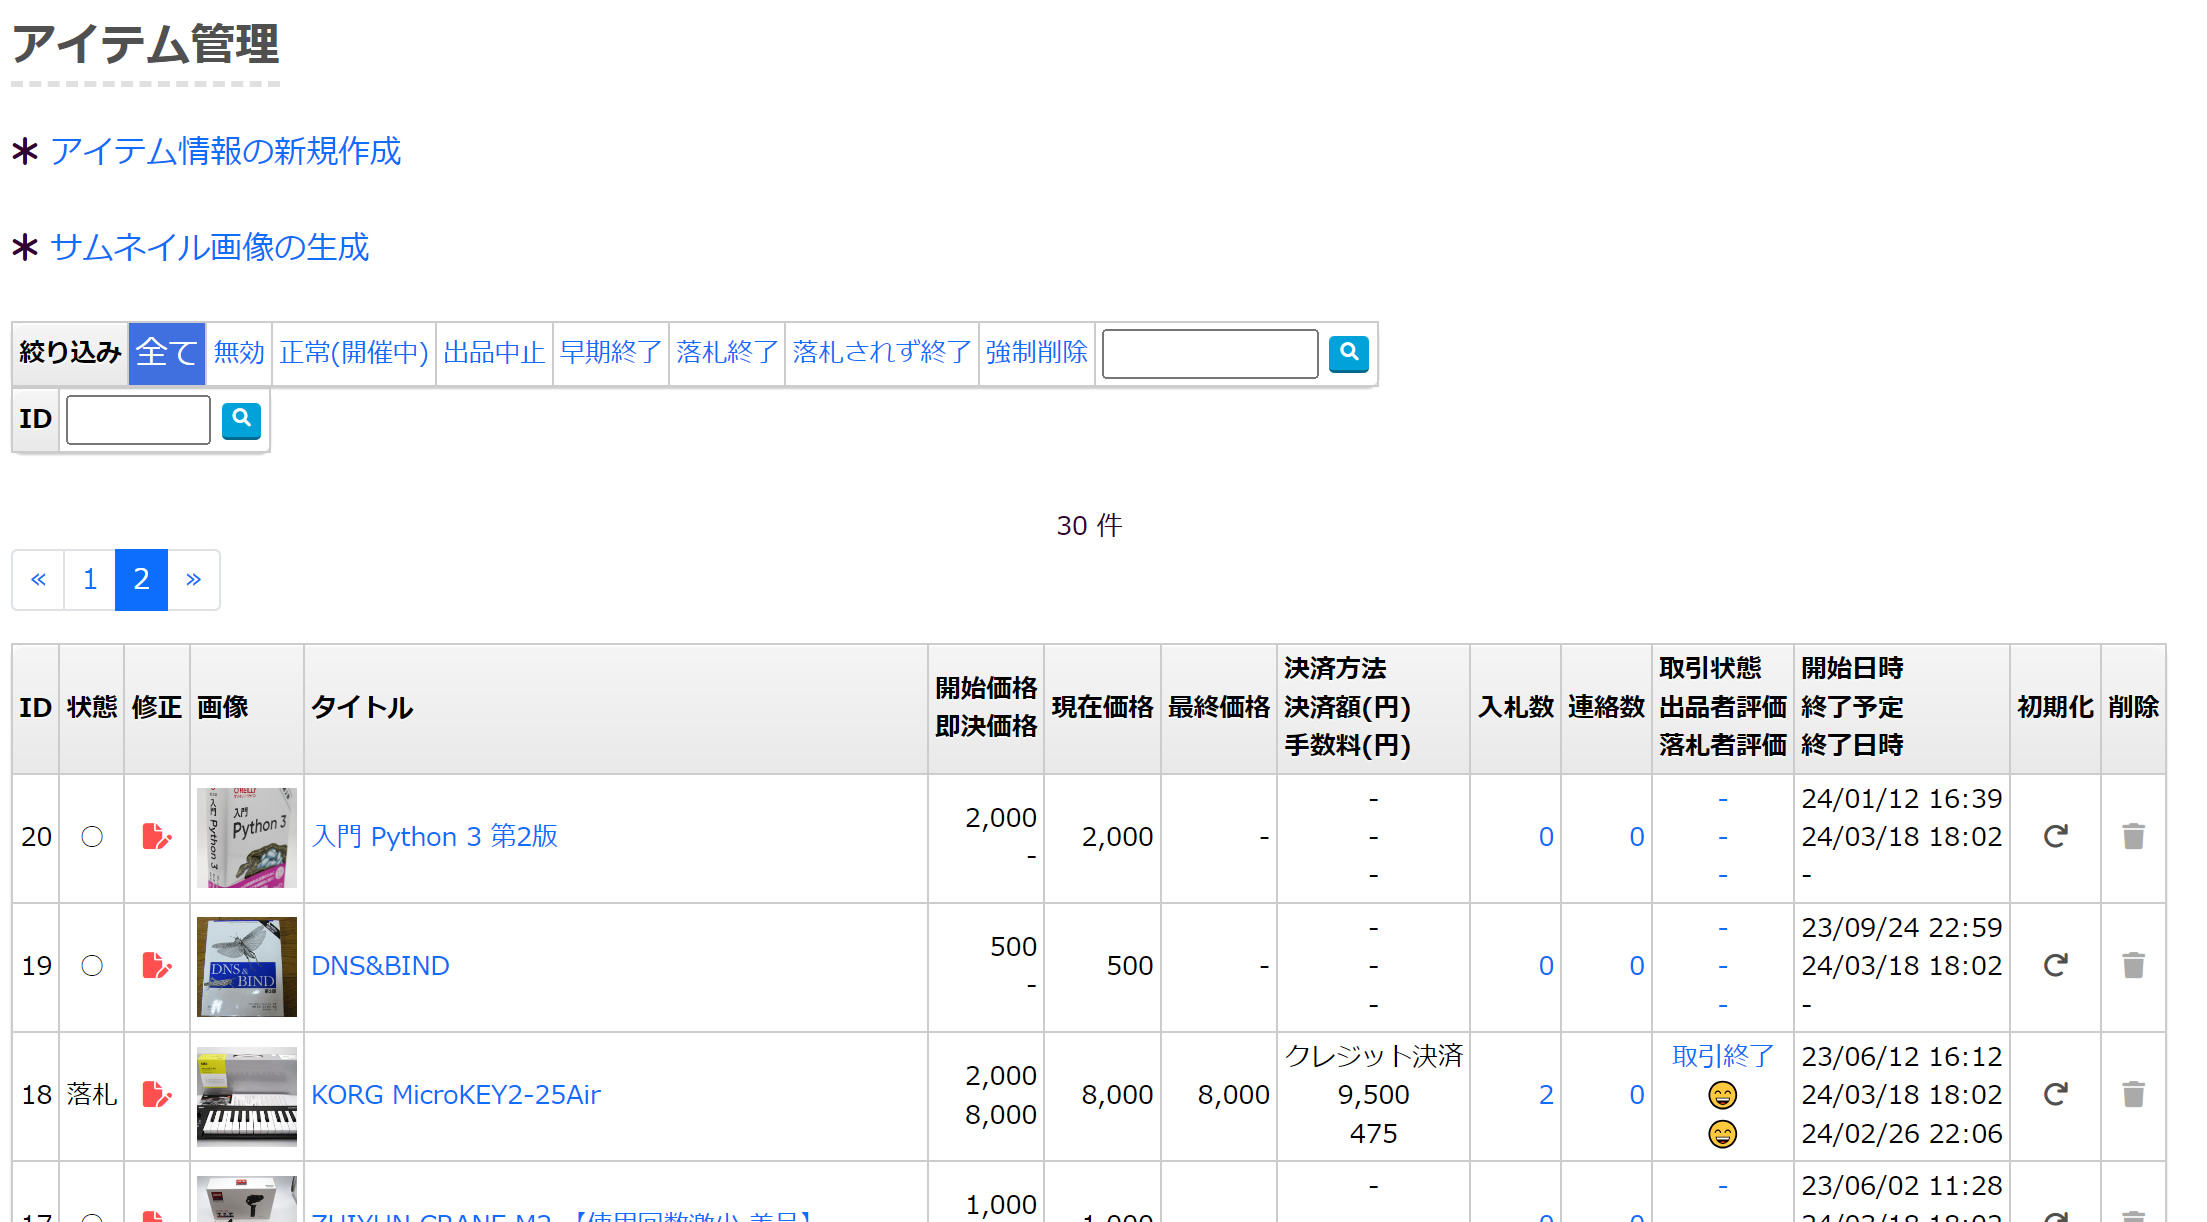Open アイテム情報の新規作成 link
The image size is (2207, 1222).
click(225, 151)
